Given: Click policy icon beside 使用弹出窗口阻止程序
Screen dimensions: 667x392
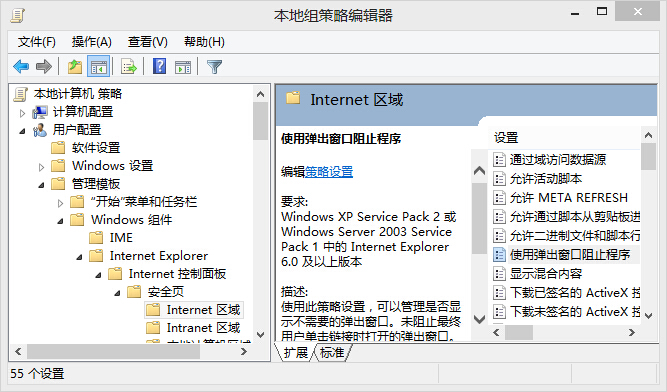Looking at the screenshot, I should (499, 255).
